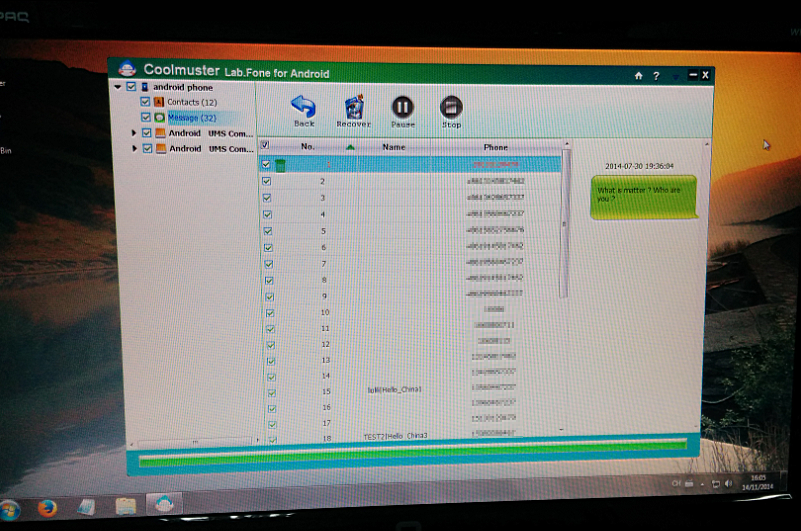Viewport: 801px width, 531px height.
Task: Click the trash icon in row 1
Action: (x=281, y=165)
